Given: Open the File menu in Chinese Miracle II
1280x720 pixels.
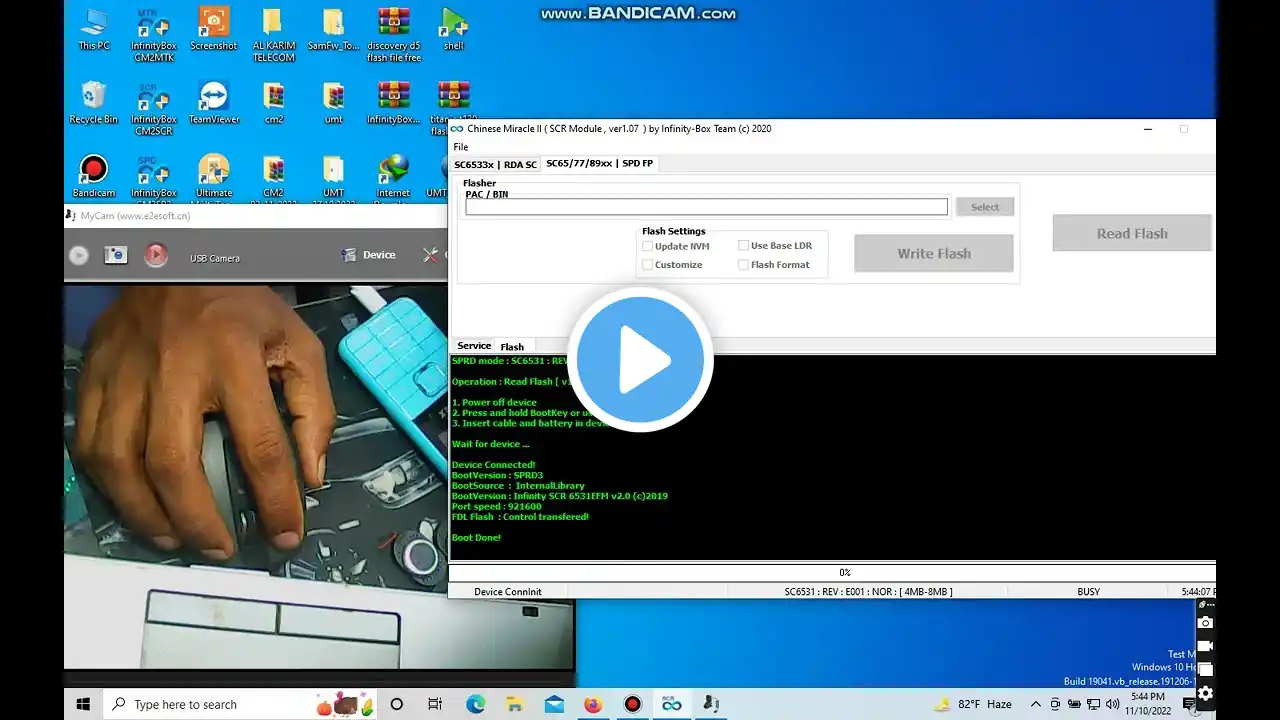Looking at the screenshot, I should pyautogui.click(x=461, y=147).
